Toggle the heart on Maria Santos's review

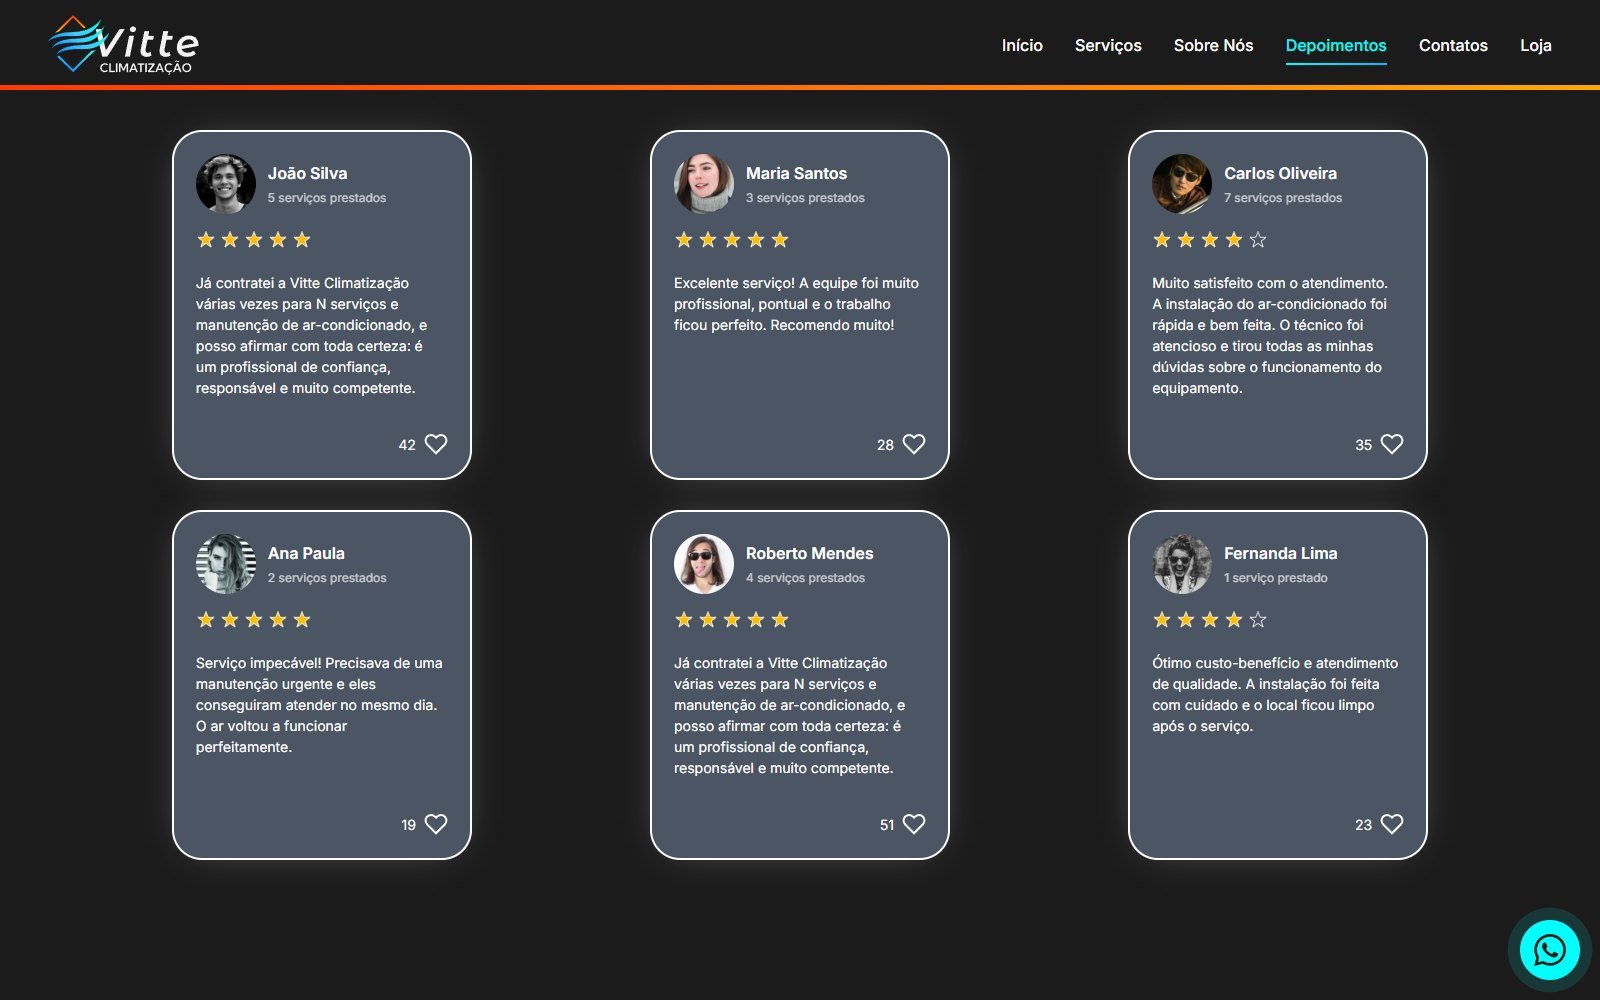pos(914,444)
